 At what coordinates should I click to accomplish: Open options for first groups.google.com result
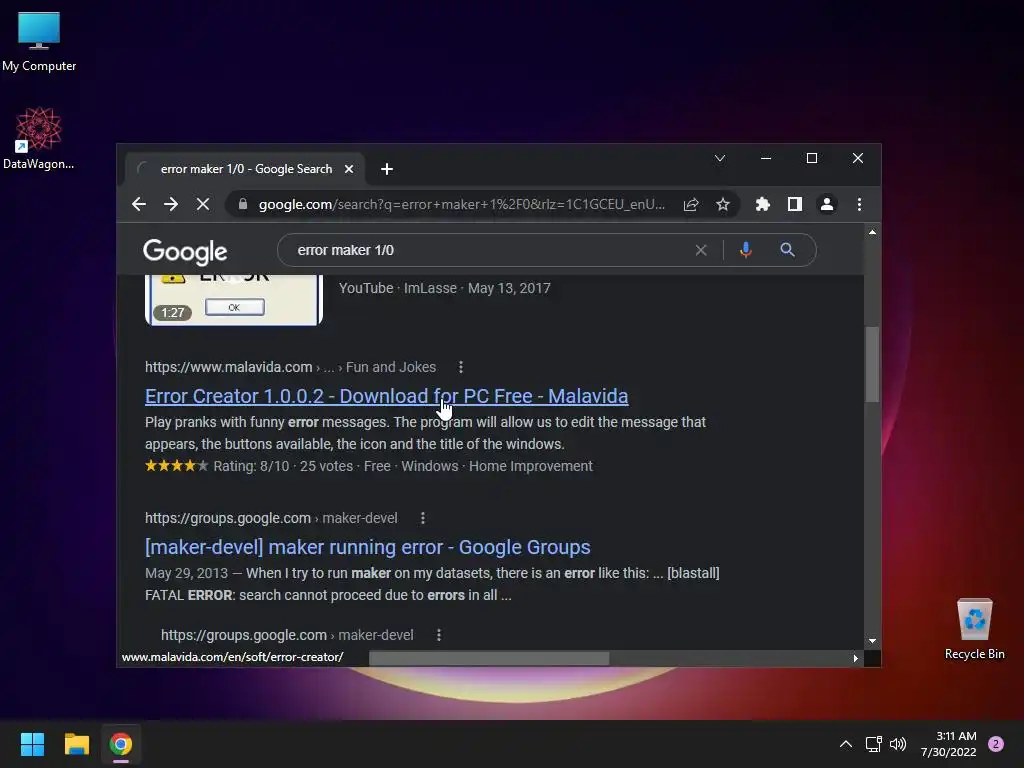[x=423, y=518]
